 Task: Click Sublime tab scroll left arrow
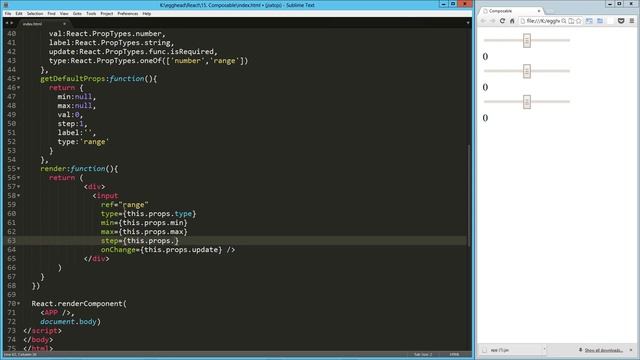(7, 24)
